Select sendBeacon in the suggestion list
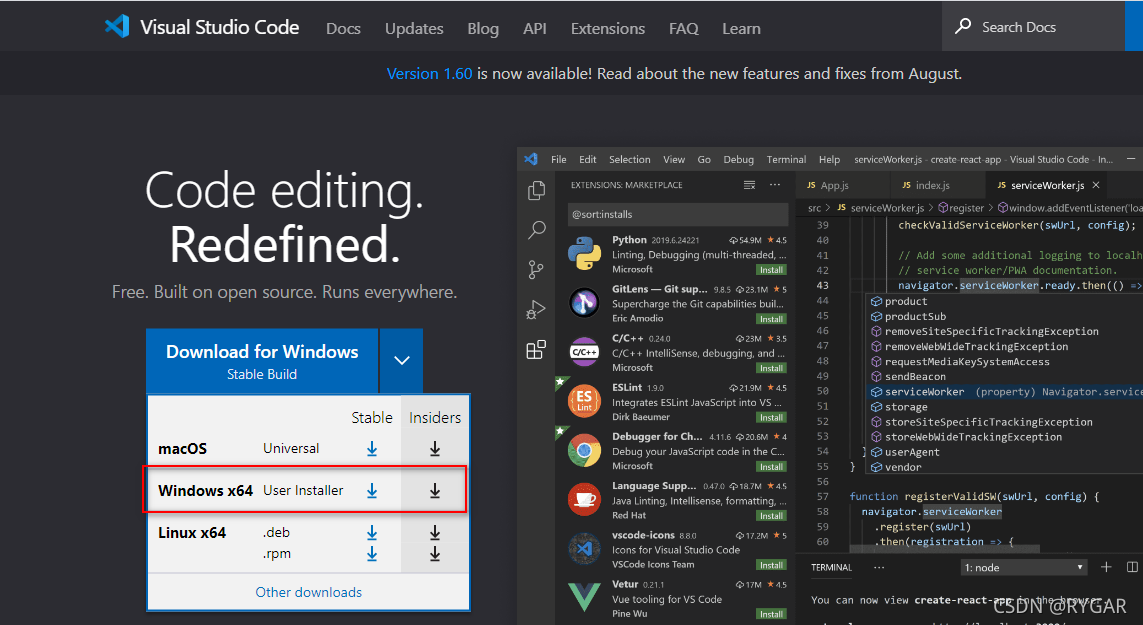 click(915, 376)
